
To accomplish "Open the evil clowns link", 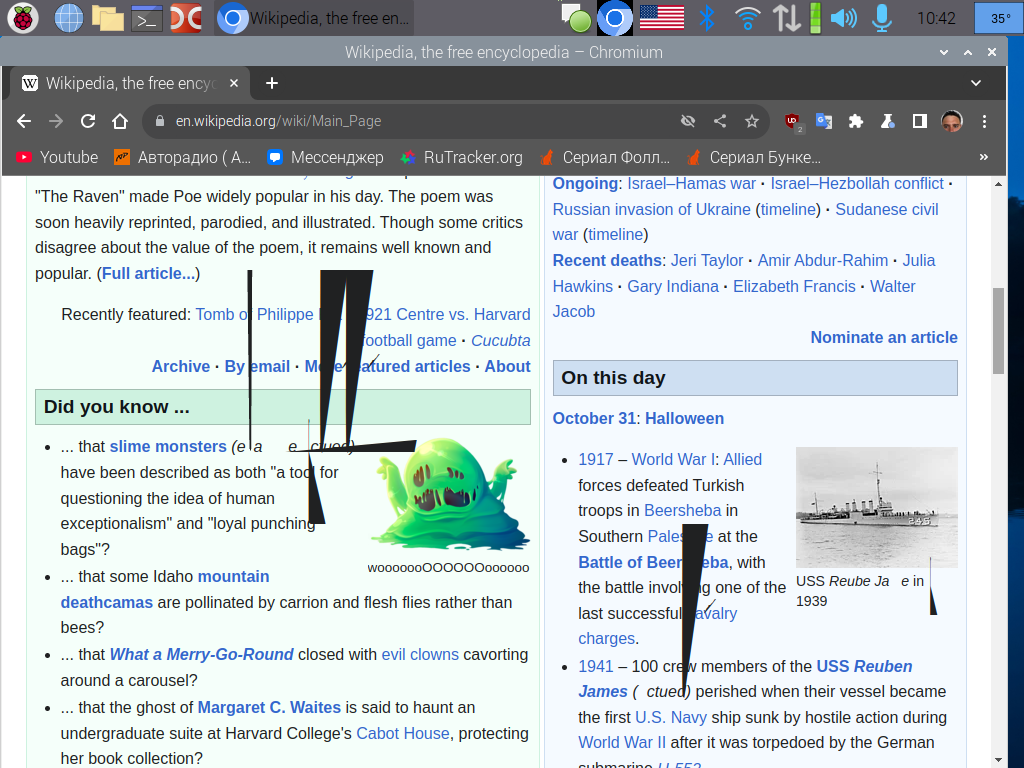I will [x=420, y=654].
